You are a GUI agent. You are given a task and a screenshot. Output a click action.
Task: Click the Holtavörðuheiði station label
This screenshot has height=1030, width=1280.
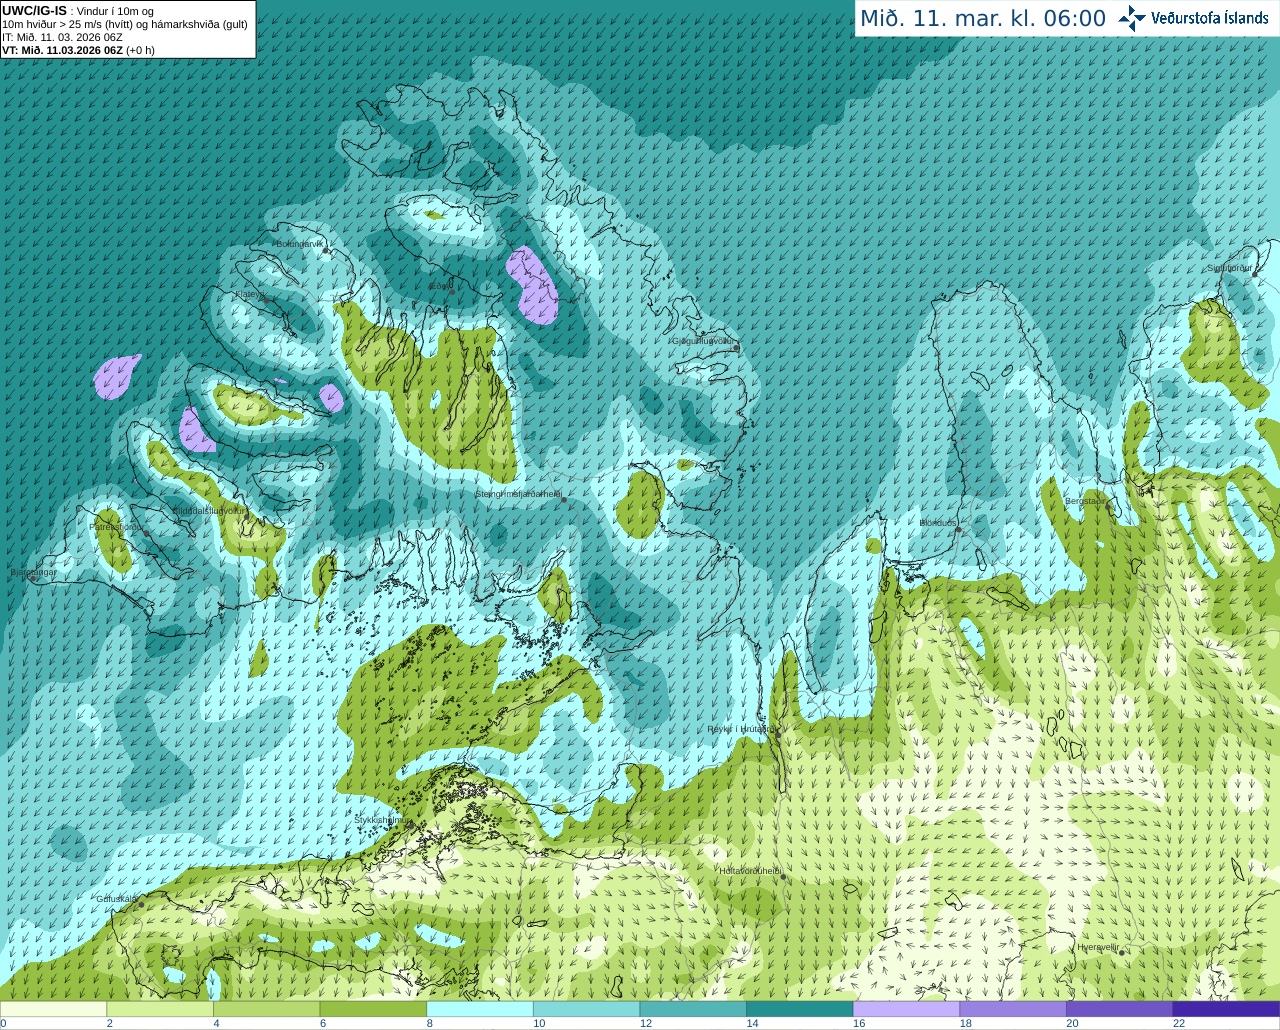click(x=750, y=871)
